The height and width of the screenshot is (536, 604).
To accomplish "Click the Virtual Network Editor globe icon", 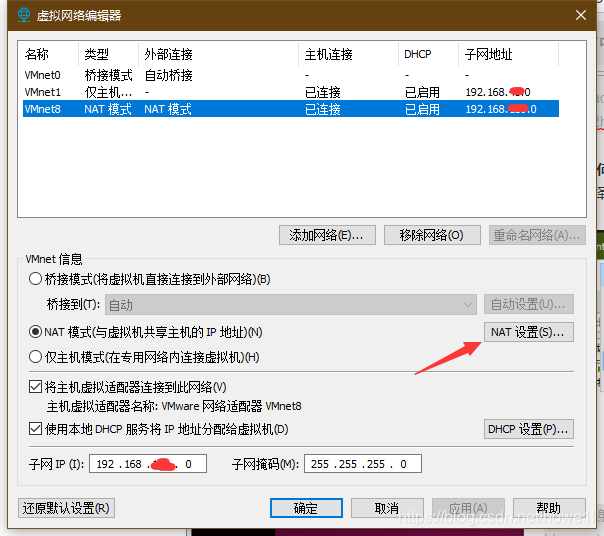I will (24, 15).
